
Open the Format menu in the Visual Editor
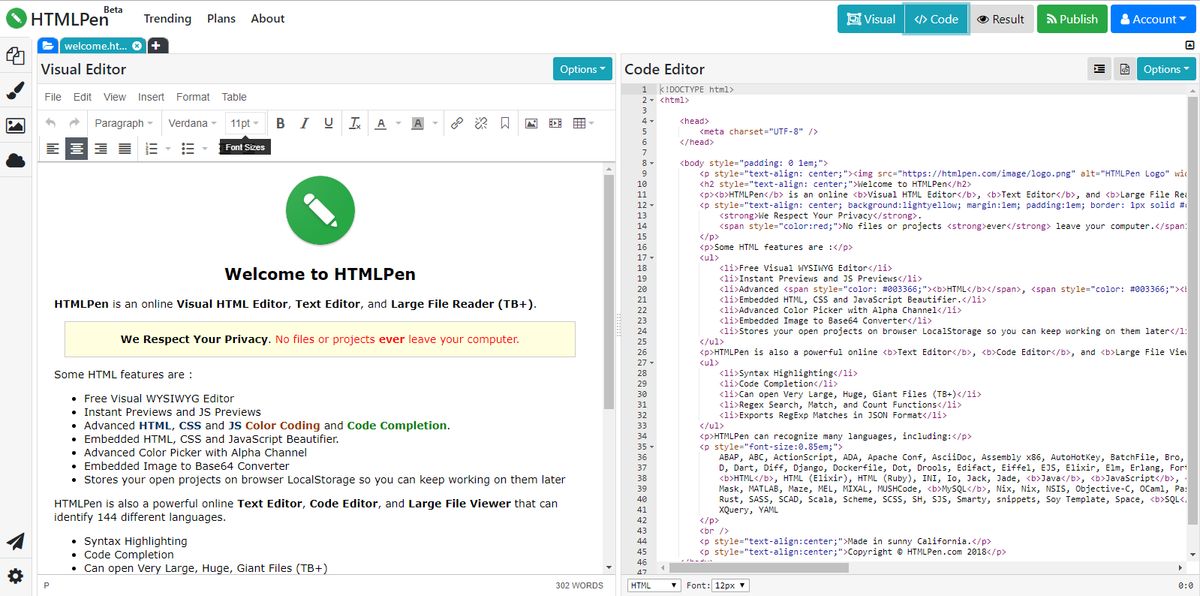point(192,97)
